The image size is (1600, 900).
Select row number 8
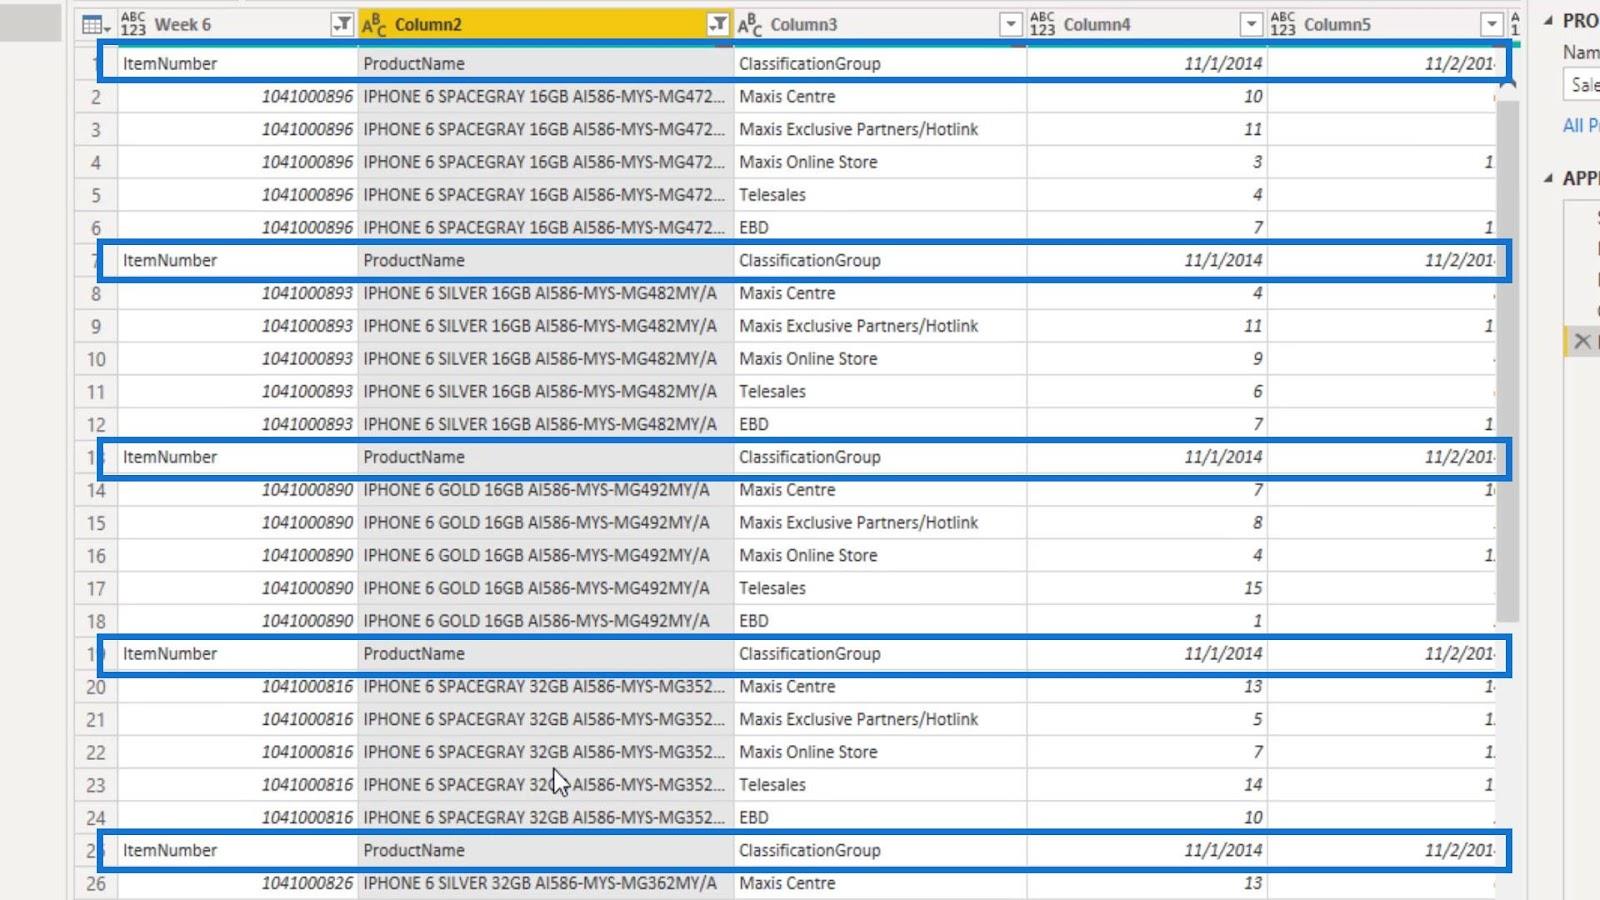(96, 294)
